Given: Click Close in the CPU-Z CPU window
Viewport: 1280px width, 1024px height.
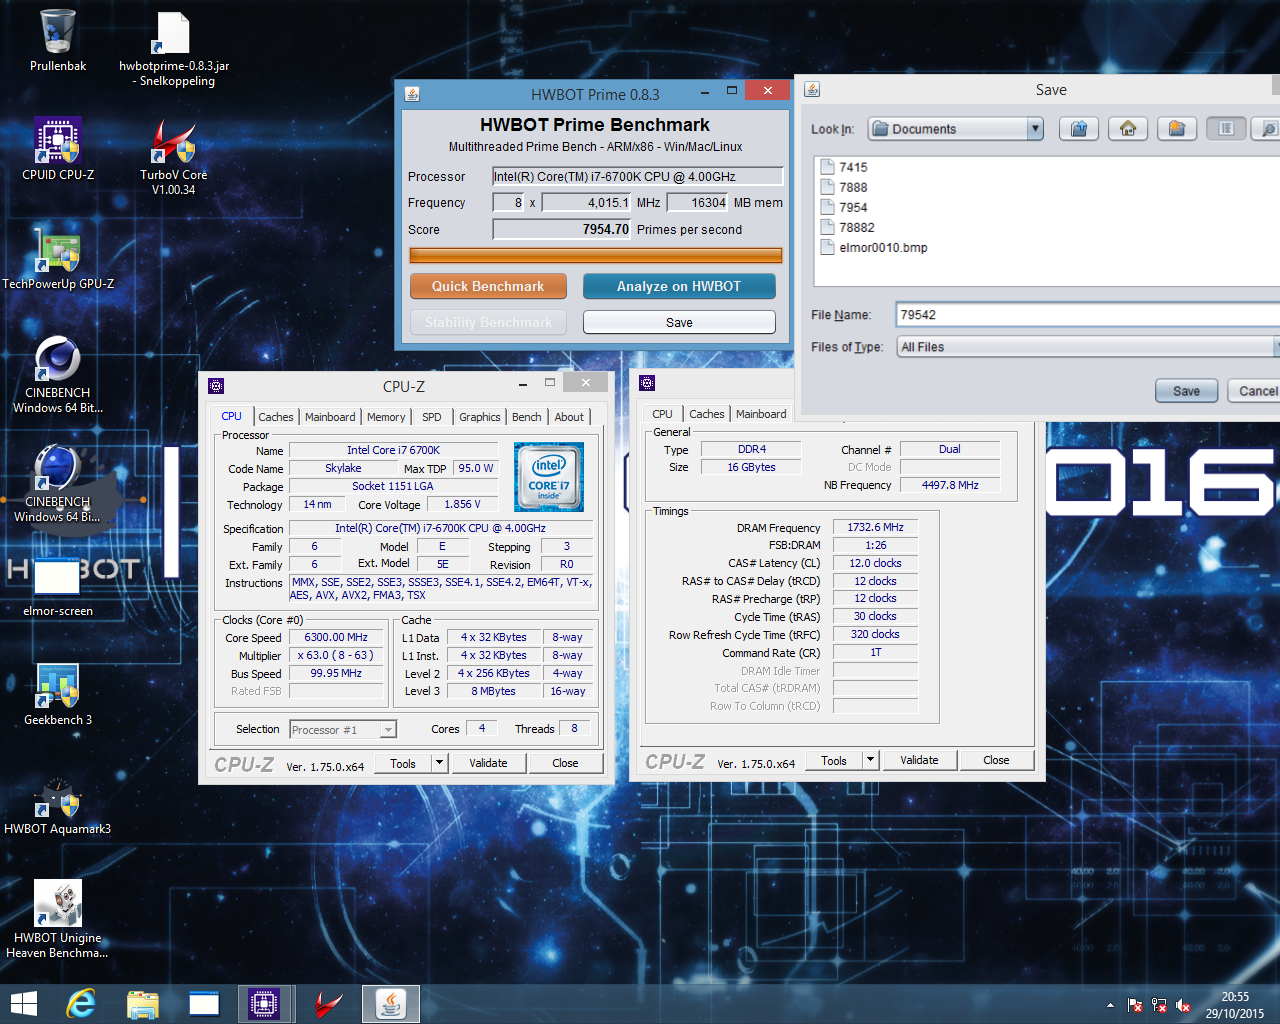Looking at the screenshot, I should (x=565, y=763).
